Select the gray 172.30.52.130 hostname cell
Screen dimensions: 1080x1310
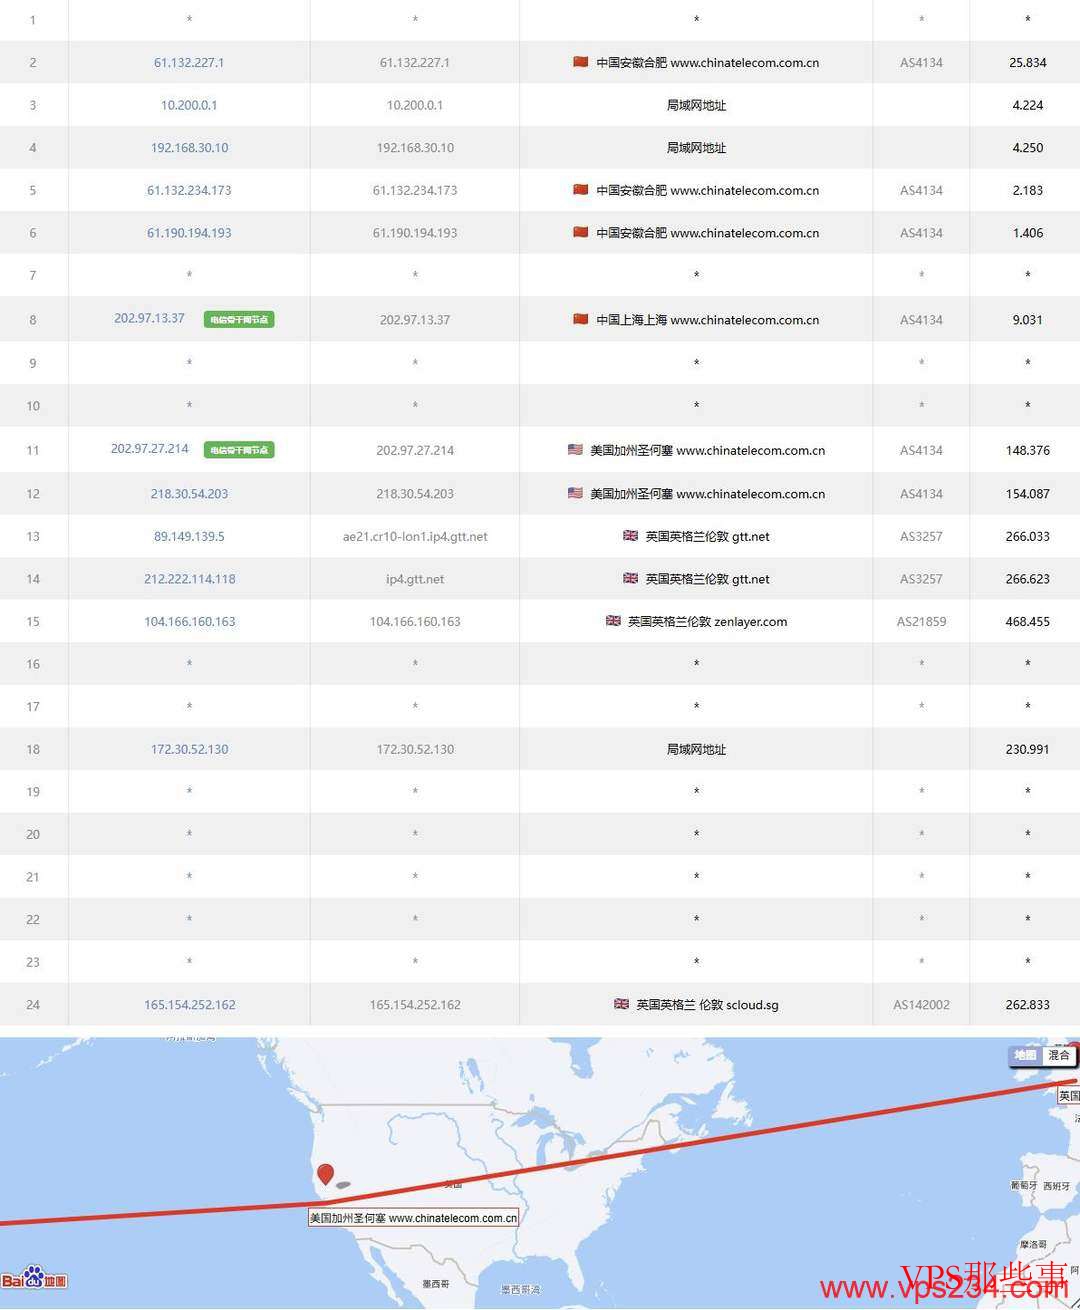coord(415,749)
